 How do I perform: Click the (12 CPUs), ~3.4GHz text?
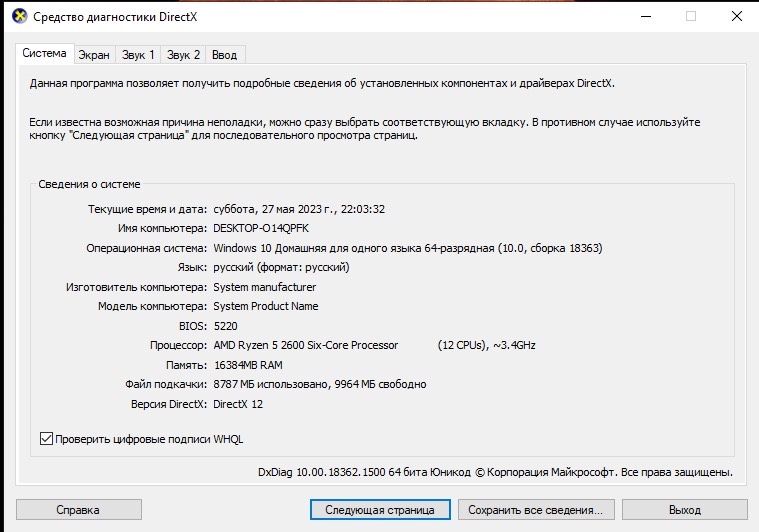click(486, 345)
